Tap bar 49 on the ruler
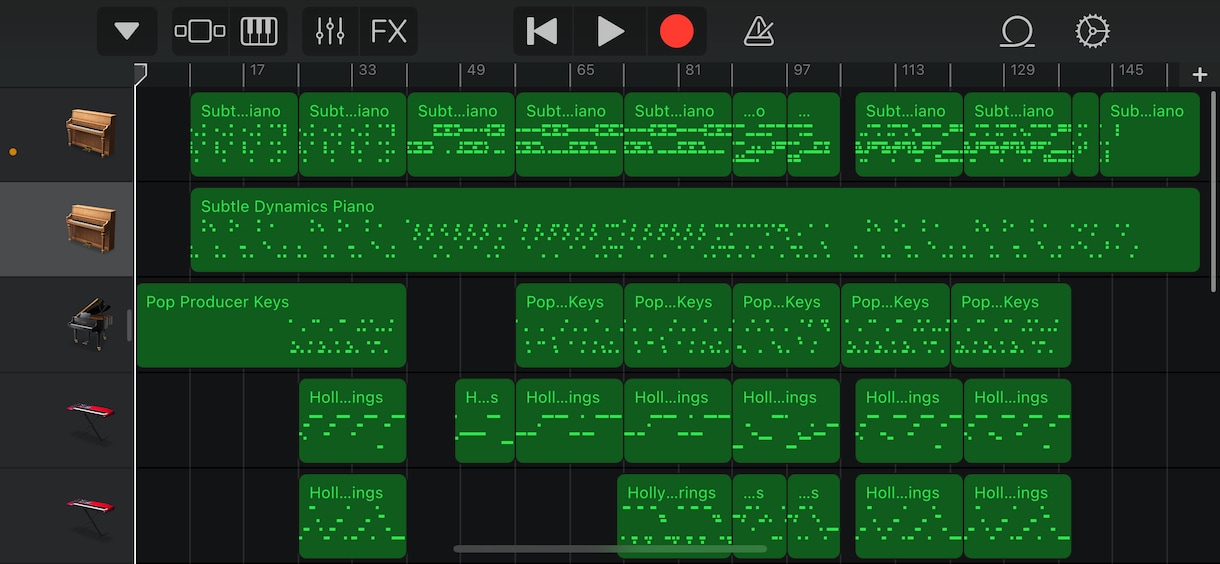1220x564 pixels. tap(476, 70)
